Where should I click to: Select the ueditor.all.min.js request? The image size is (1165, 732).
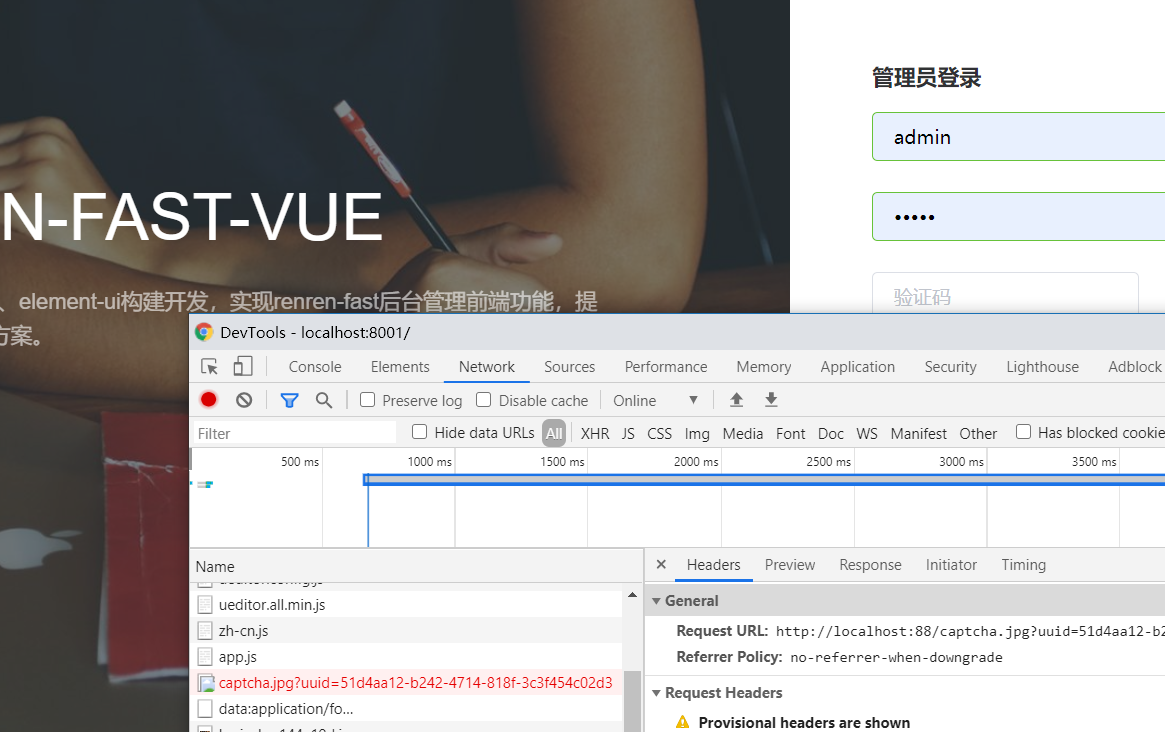(406, 605)
